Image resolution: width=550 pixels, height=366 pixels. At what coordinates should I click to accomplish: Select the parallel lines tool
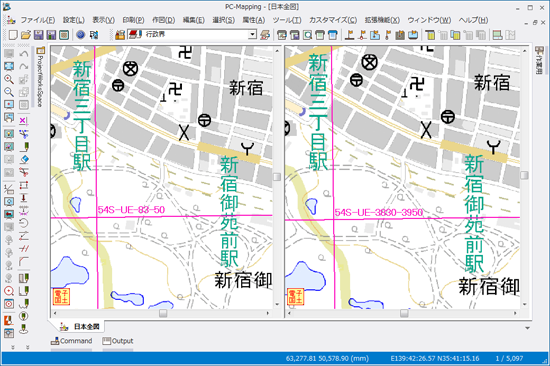[24, 249]
